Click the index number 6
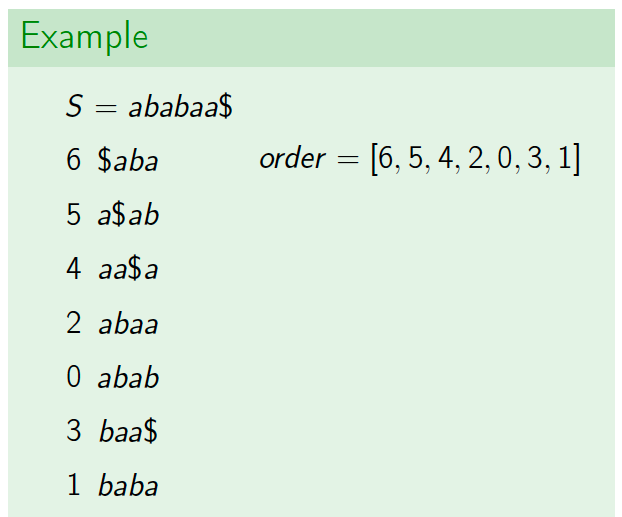Viewport: 622px width, 517px height. click(x=74, y=160)
